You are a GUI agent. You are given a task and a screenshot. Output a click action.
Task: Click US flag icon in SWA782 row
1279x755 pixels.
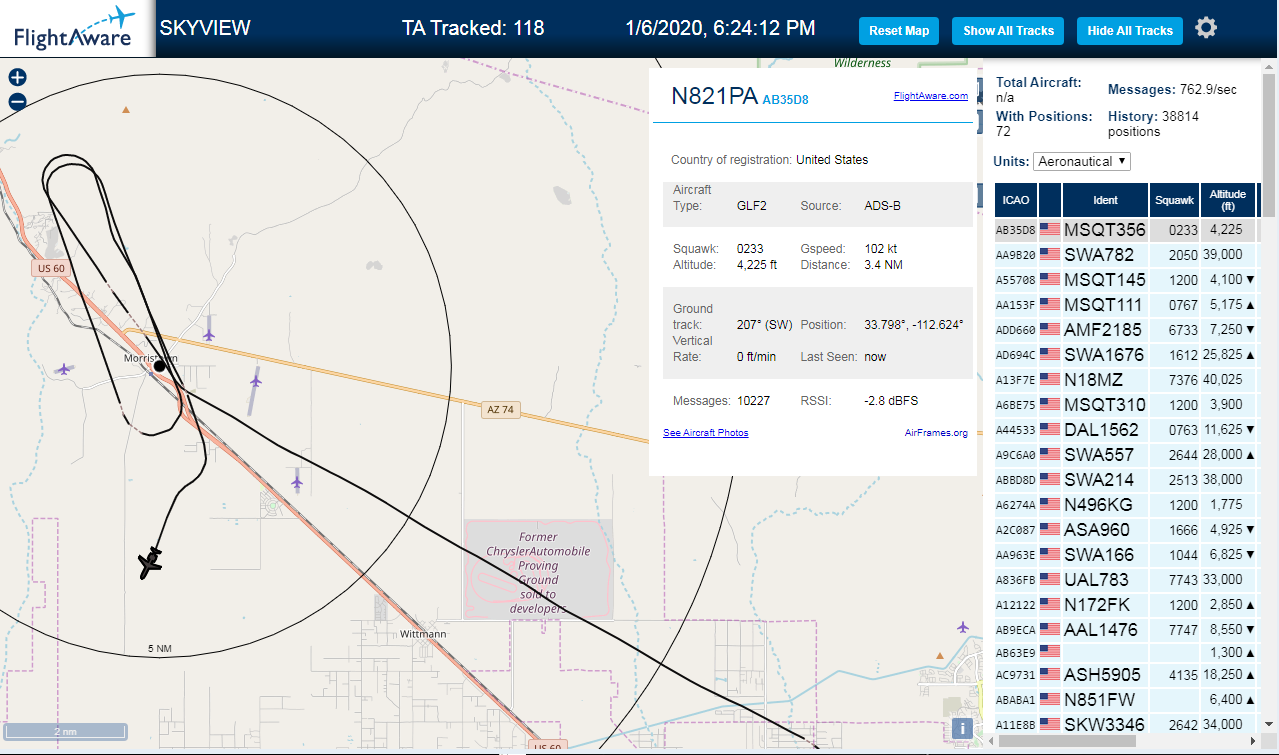tap(1050, 255)
